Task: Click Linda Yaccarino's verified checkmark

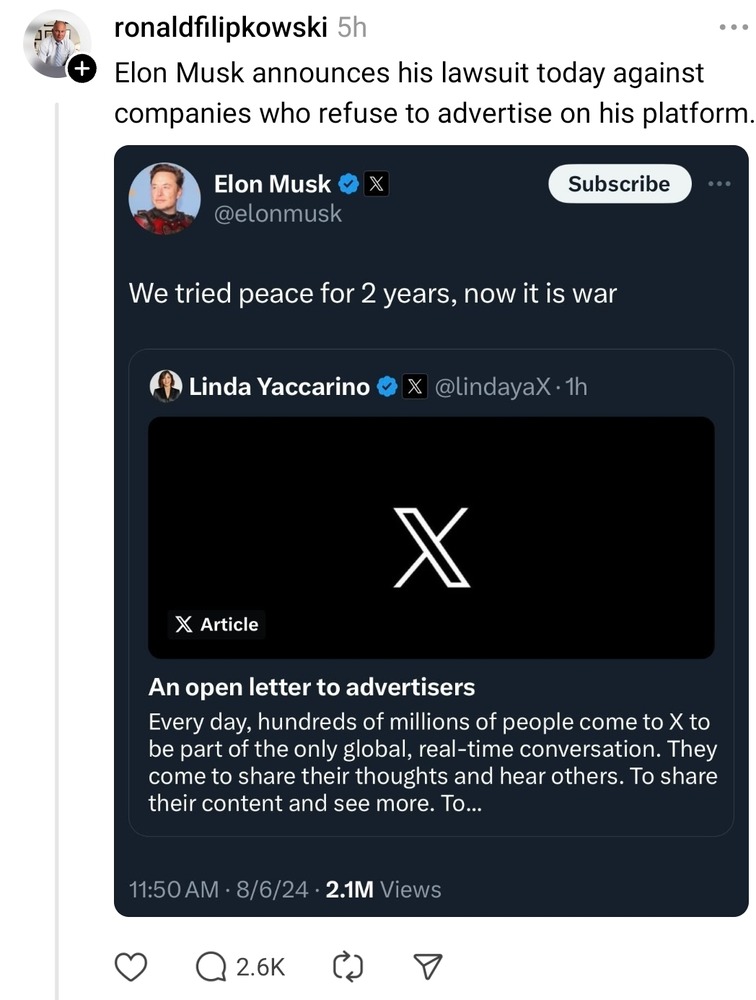Action: tap(387, 387)
